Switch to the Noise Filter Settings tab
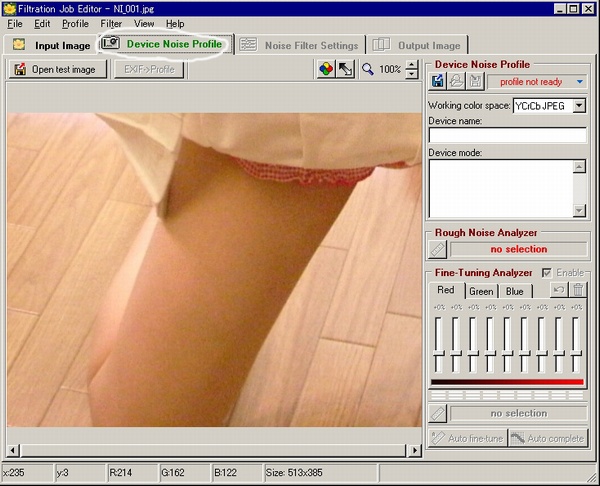The width and height of the screenshot is (600, 486). [x=300, y=45]
